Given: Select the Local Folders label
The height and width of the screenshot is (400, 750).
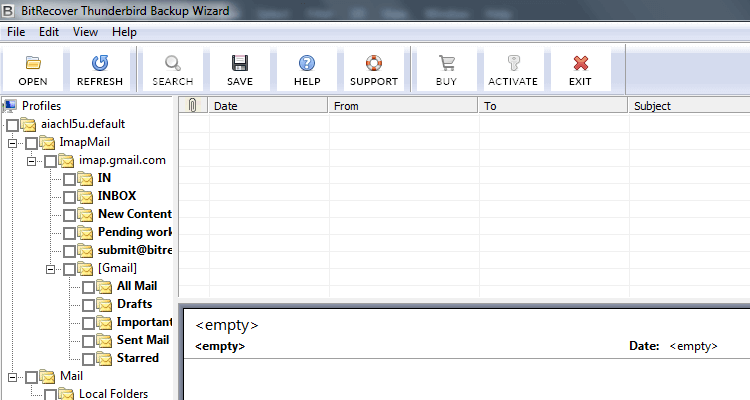Looking at the screenshot, I should coord(113,393).
